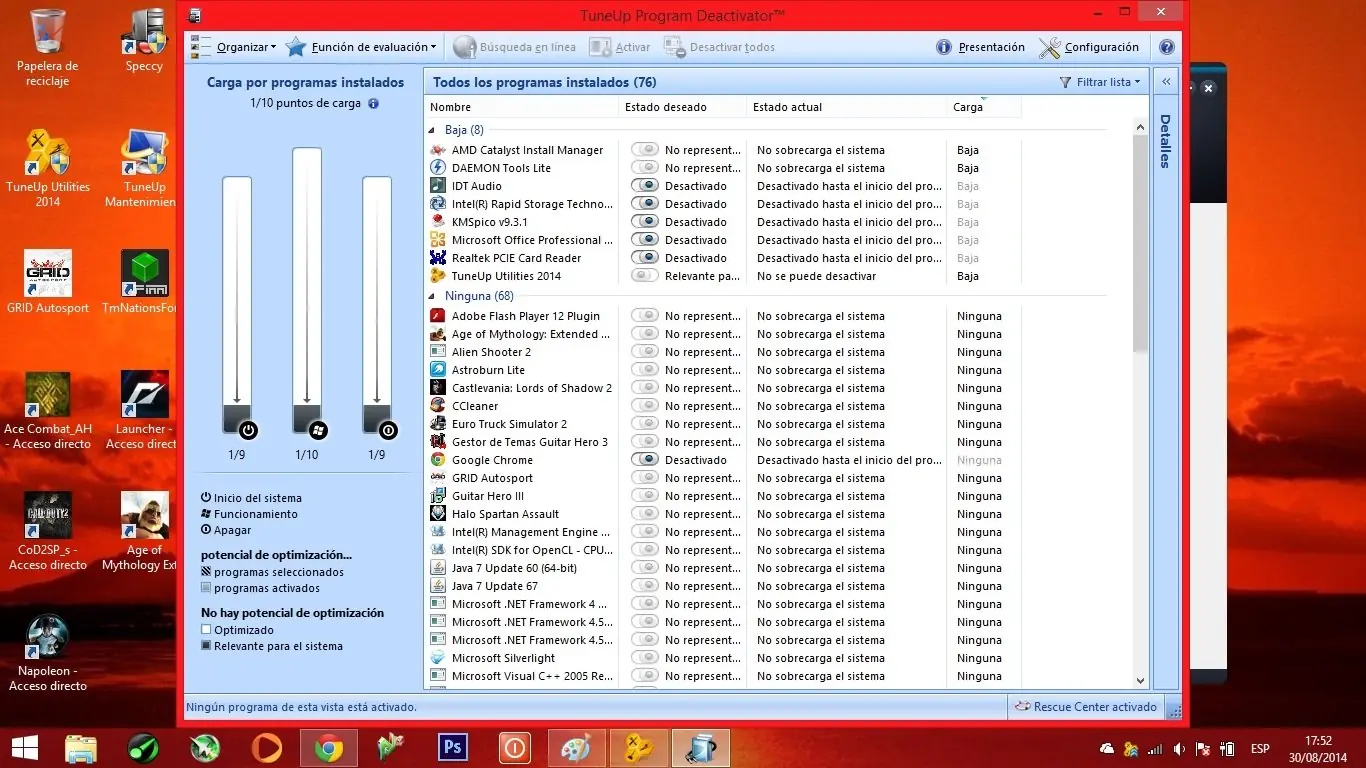This screenshot has height=768, width=1366.
Task: Toggle the KMSpico v9.3.1 switch
Action: click(x=645, y=222)
